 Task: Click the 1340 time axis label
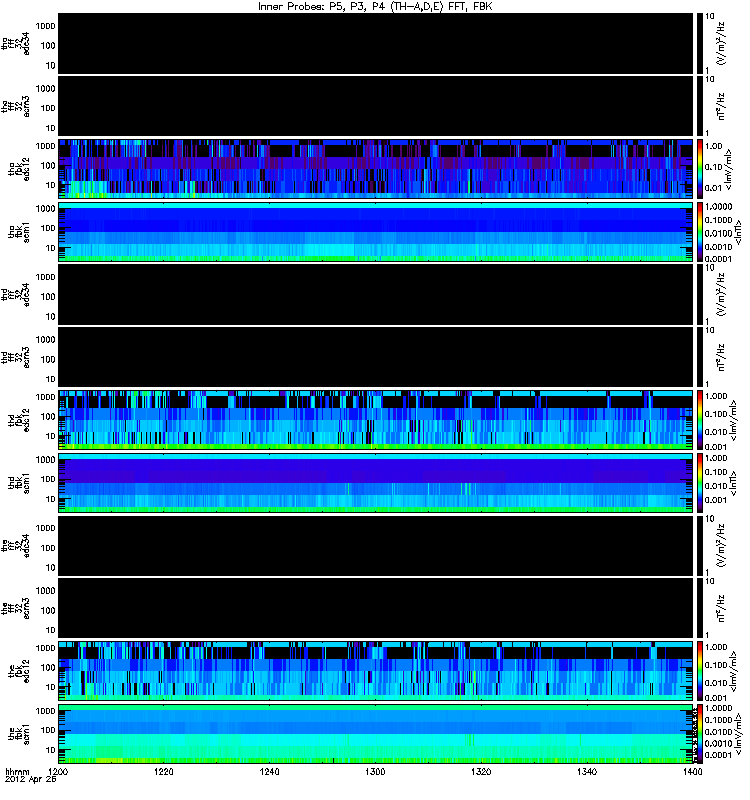point(587,772)
